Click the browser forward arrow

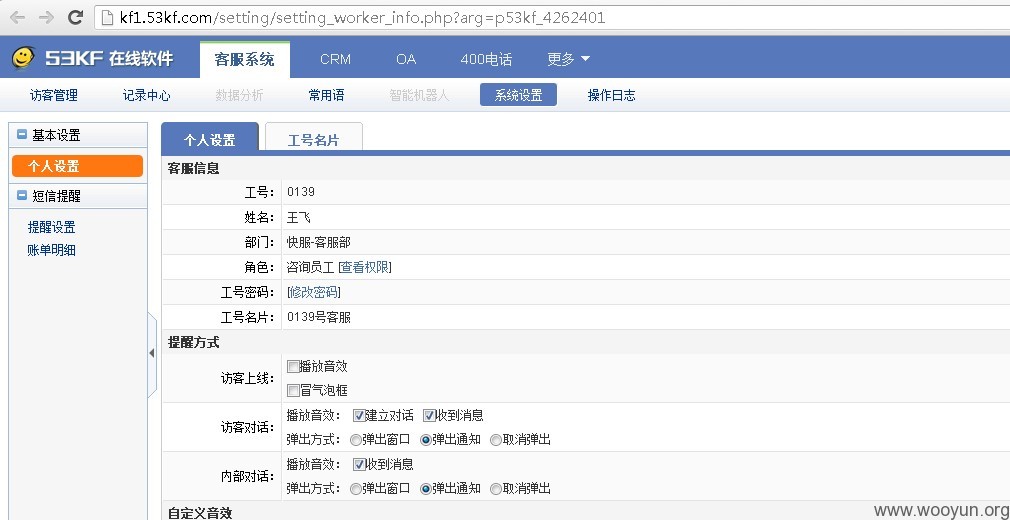point(46,17)
